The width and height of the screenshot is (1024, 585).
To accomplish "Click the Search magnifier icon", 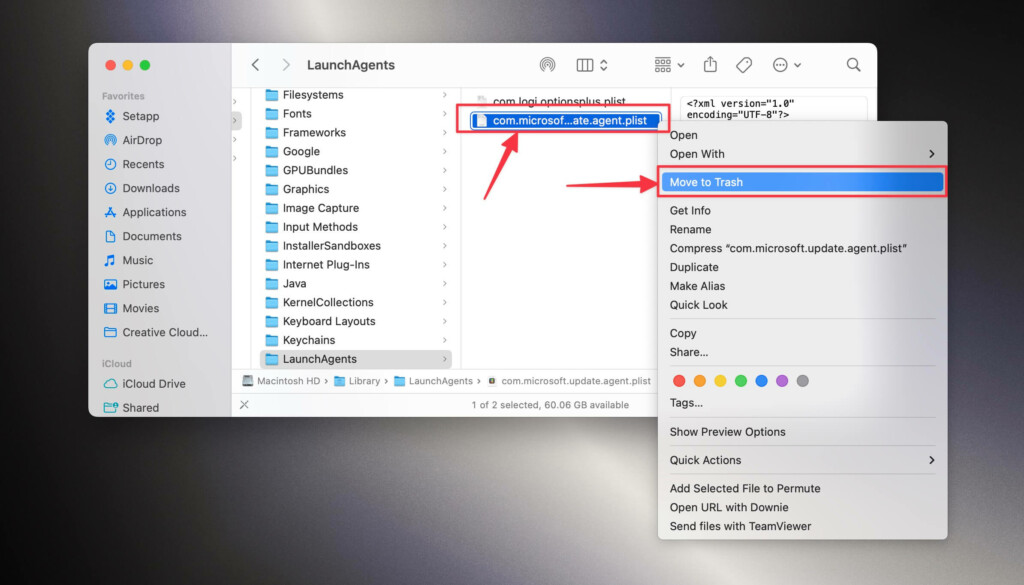I will pyautogui.click(x=853, y=65).
